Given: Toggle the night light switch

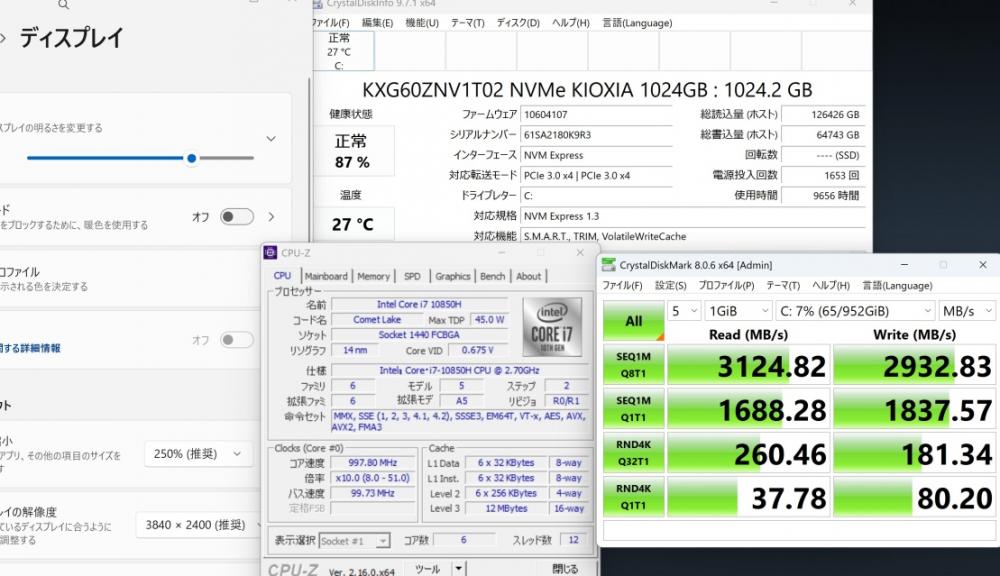Looking at the screenshot, I should point(236,217).
